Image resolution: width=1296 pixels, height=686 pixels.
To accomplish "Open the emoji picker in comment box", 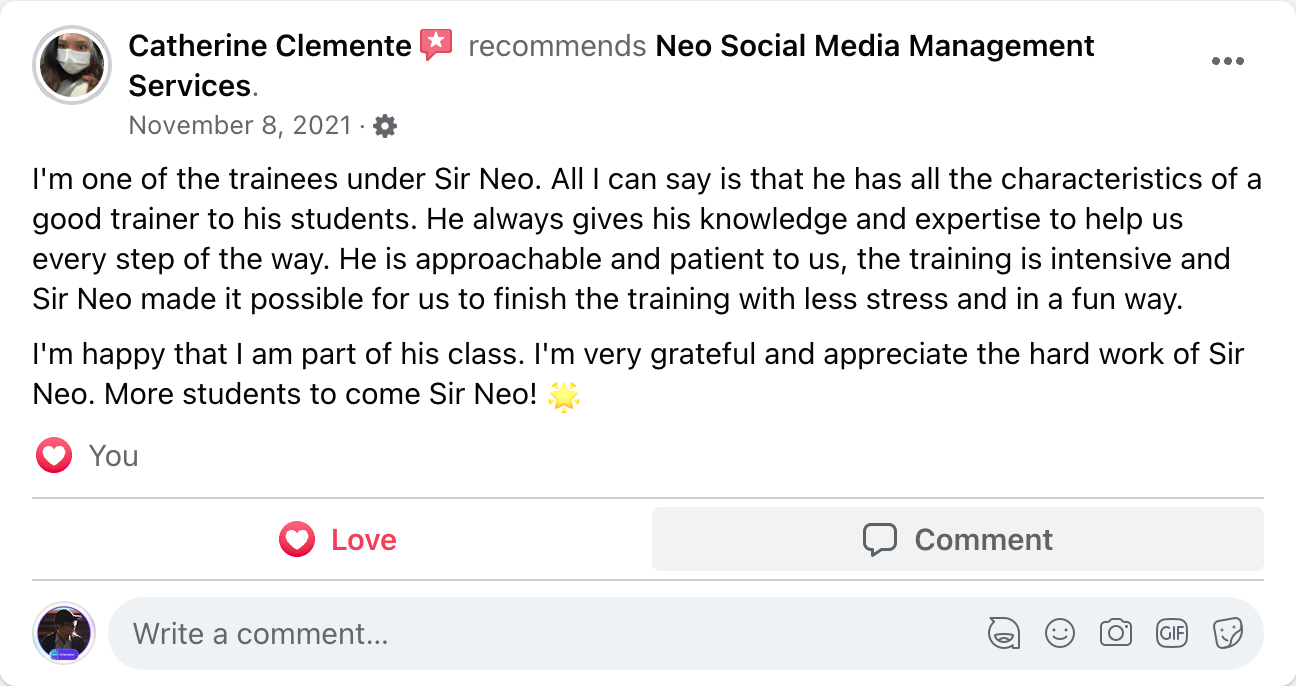I will [1060, 633].
